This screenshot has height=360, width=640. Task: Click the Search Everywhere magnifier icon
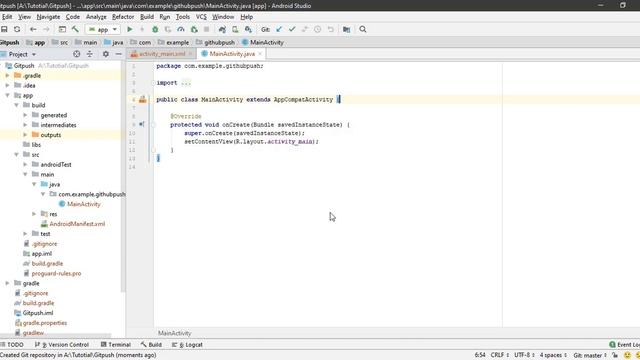pyautogui.click(x=363, y=29)
